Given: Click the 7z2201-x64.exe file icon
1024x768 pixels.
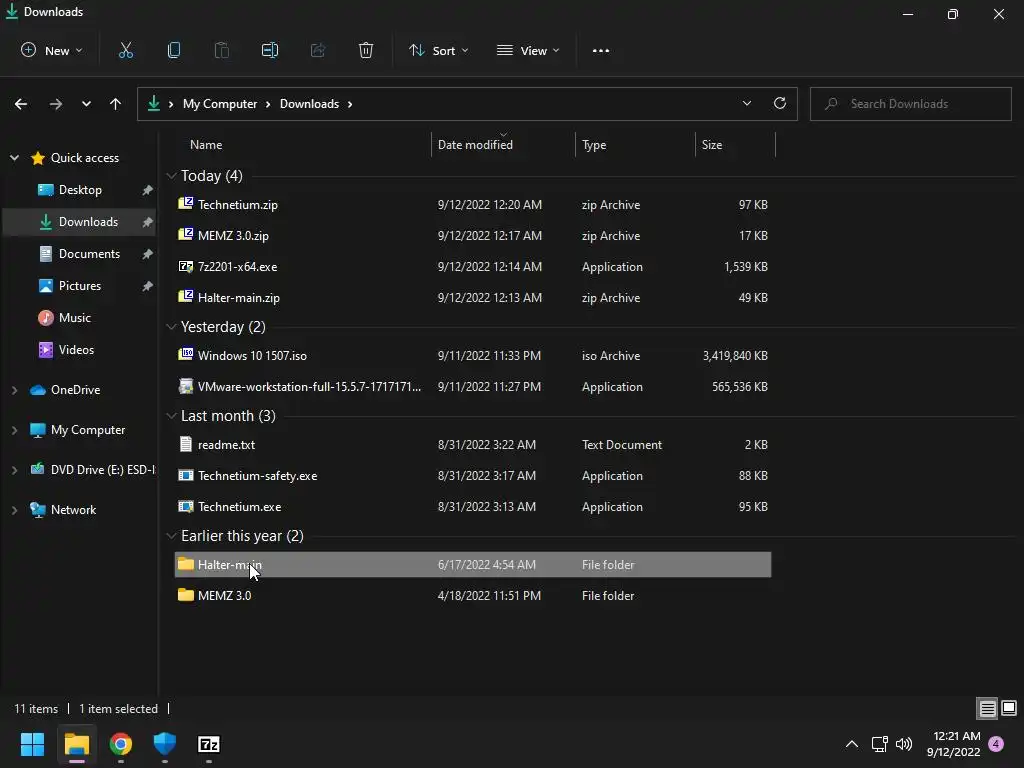Looking at the screenshot, I should pyautogui.click(x=185, y=266).
